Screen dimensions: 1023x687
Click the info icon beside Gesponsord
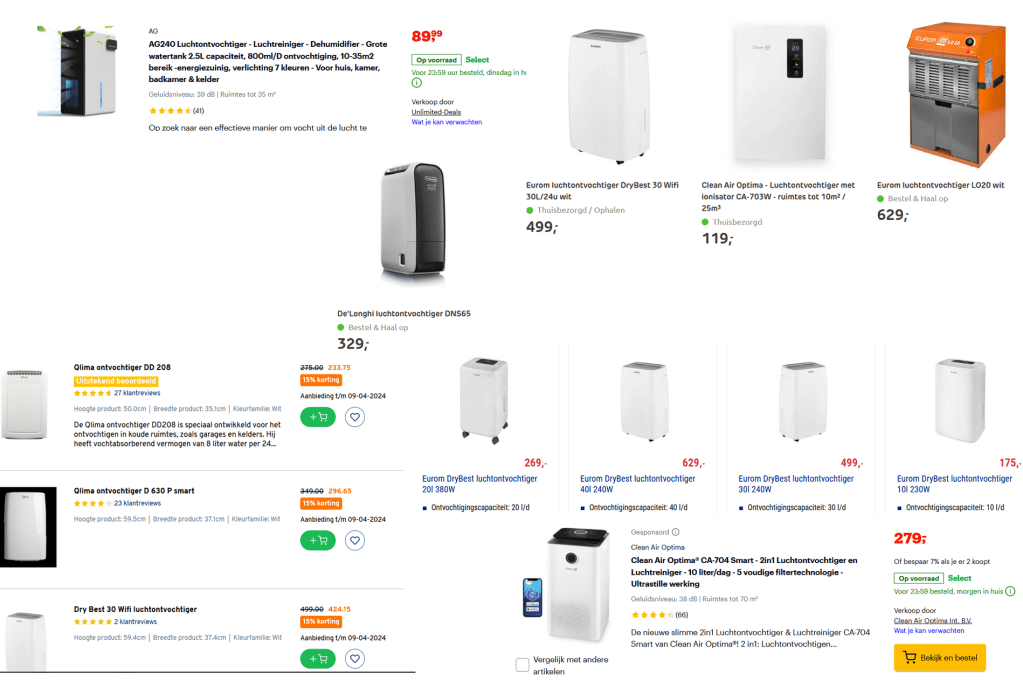point(675,532)
